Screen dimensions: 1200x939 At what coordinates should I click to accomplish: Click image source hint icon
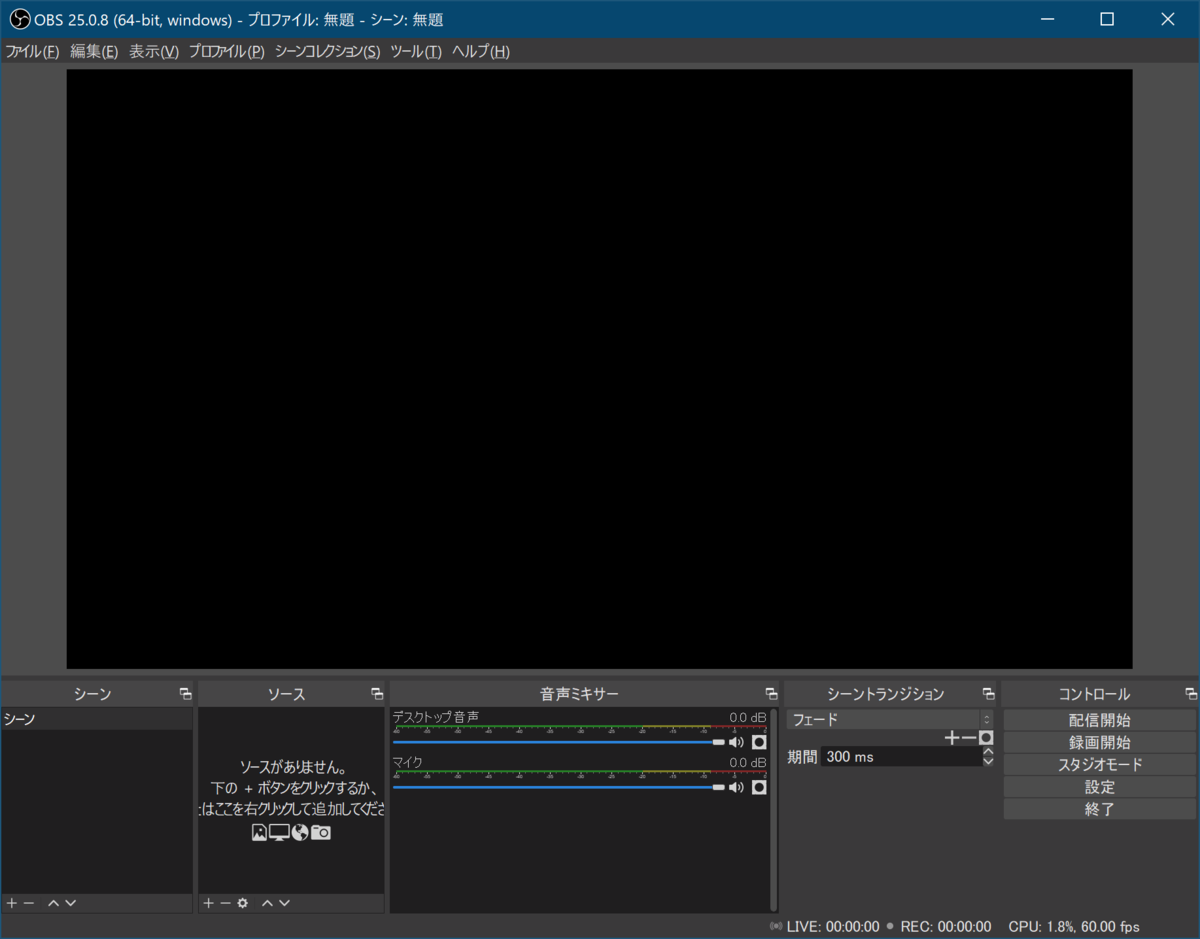[259, 832]
